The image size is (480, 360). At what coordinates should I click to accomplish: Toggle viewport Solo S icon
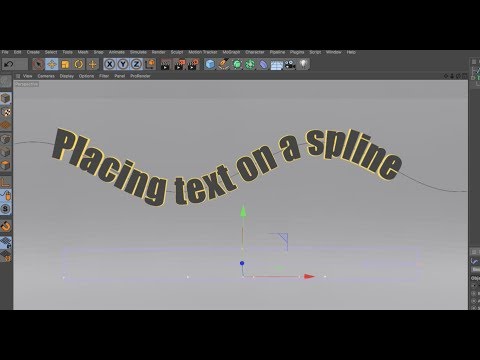[5, 209]
